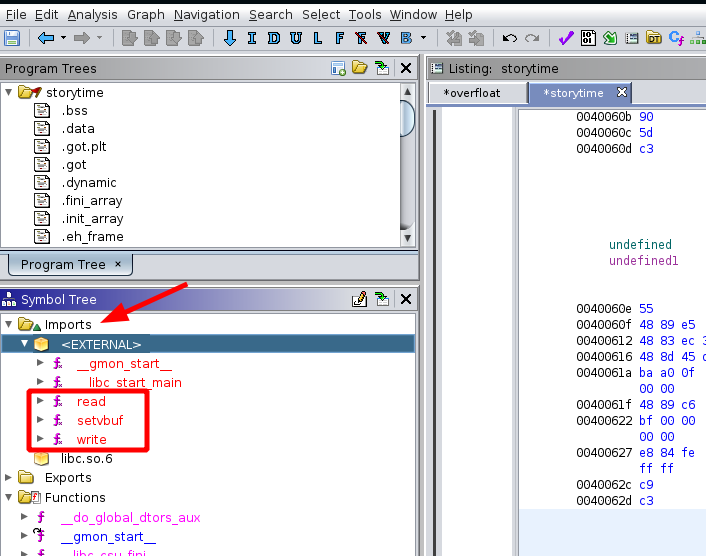Close the storytime listing tab
Image resolution: width=706 pixels, height=556 pixels.
621,93
